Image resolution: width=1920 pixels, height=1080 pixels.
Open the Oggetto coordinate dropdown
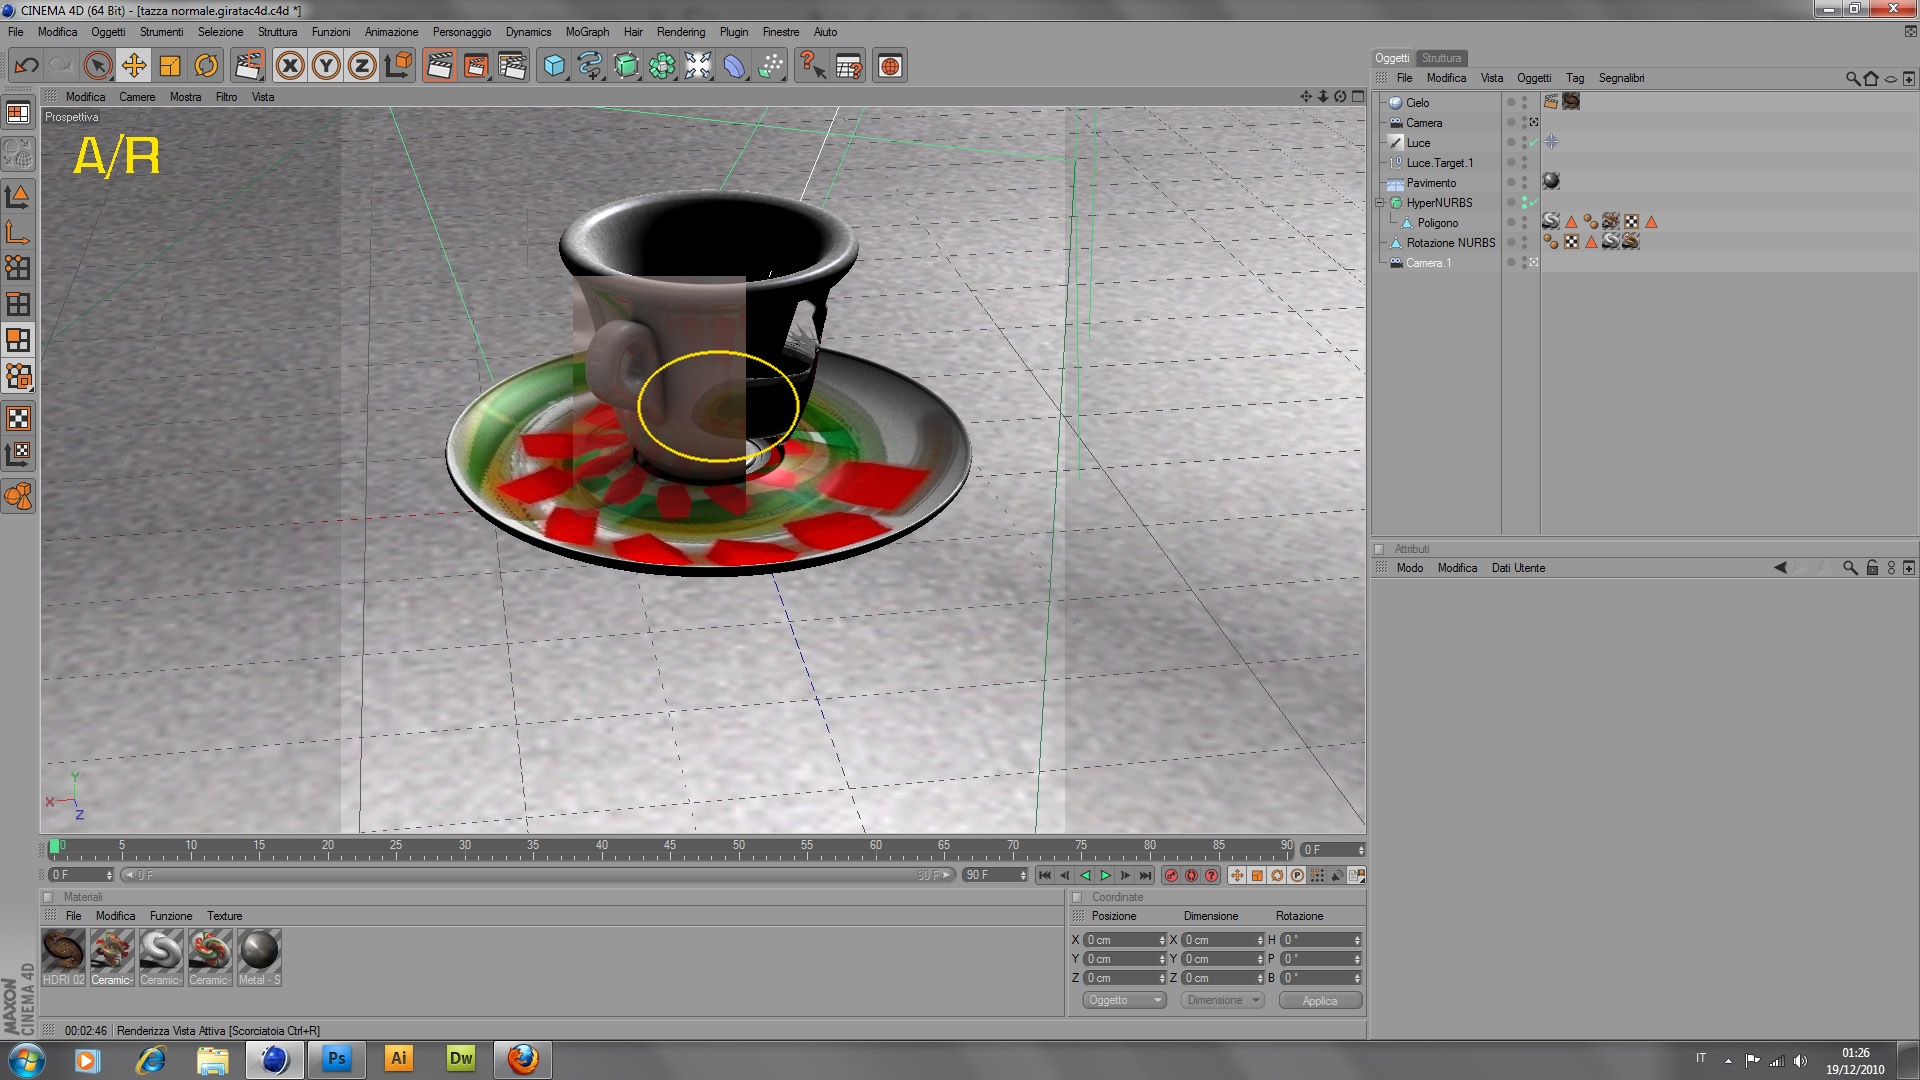pyautogui.click(x=1124, y=1000)
